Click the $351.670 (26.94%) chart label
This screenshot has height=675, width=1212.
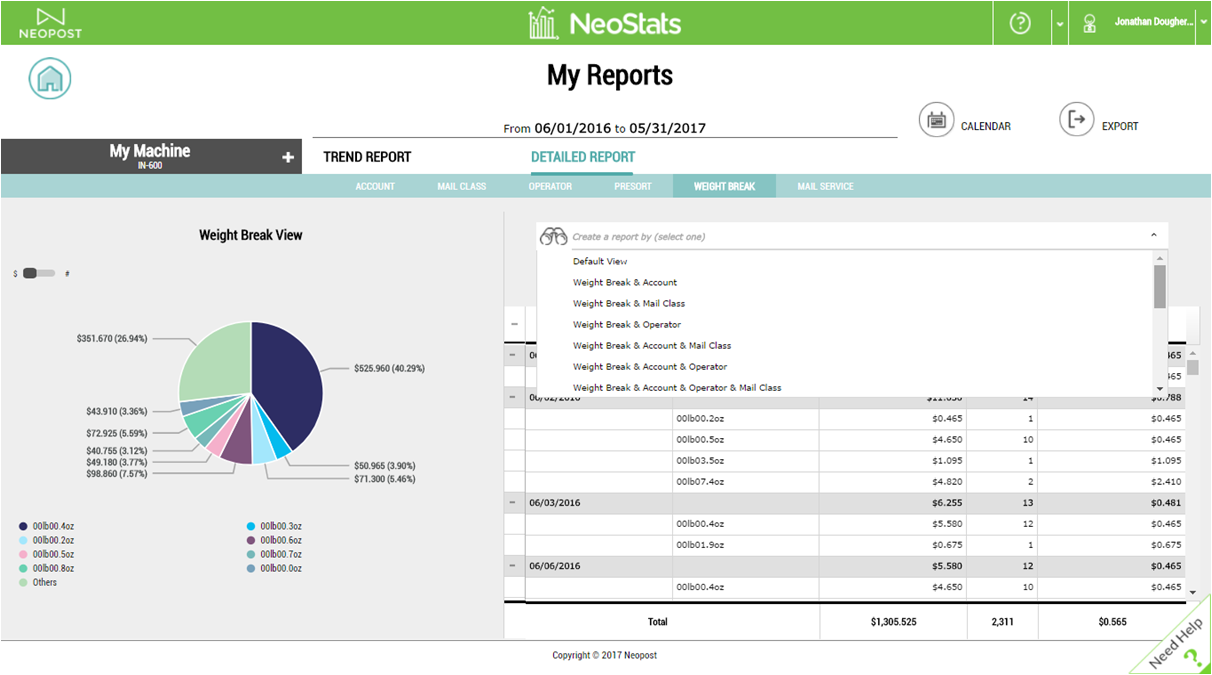pos(112,338)
